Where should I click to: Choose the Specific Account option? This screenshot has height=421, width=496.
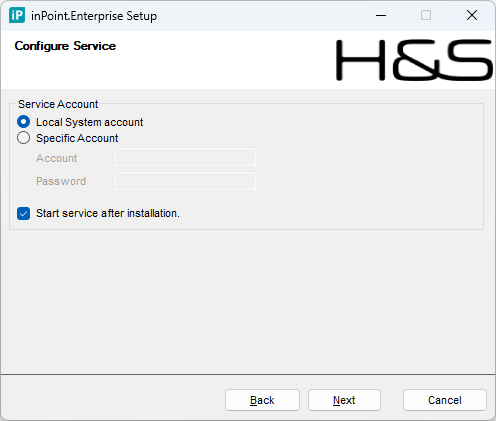click(x=23, y=138)
